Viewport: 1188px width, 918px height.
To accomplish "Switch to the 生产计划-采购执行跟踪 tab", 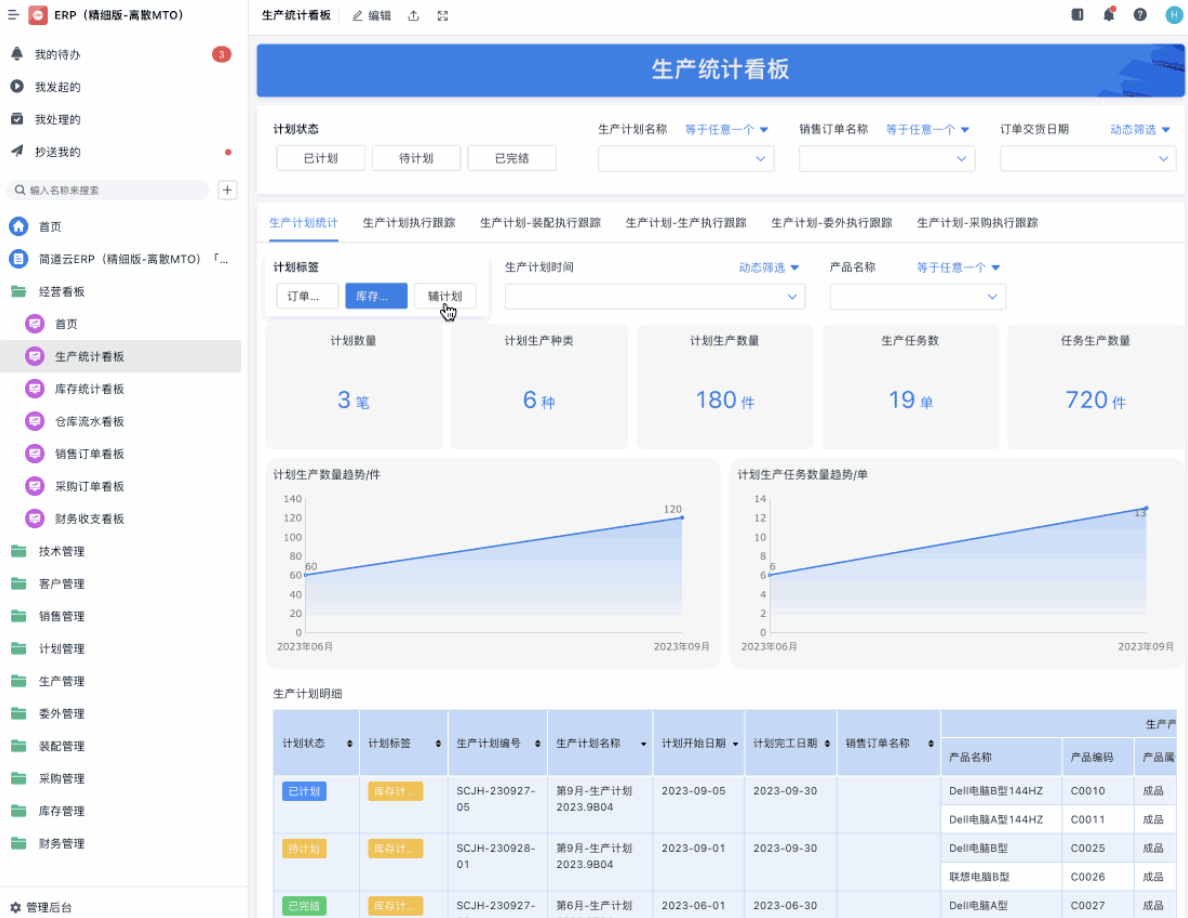I will [977, 223].
